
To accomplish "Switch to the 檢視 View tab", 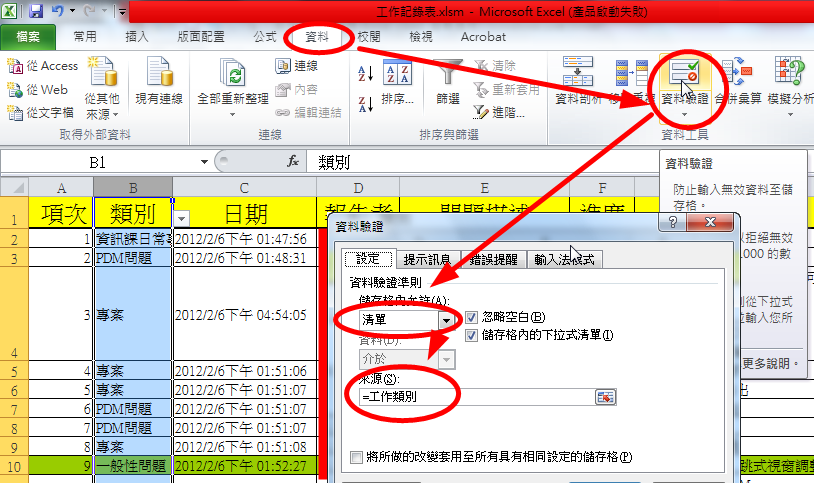I will tap(420, 37).
